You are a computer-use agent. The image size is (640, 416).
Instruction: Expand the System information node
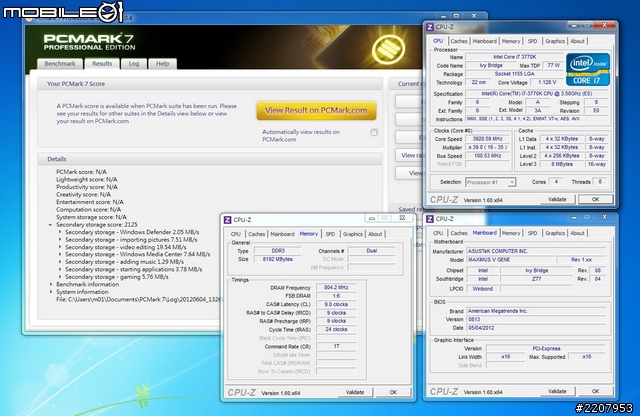click(51, 292)
